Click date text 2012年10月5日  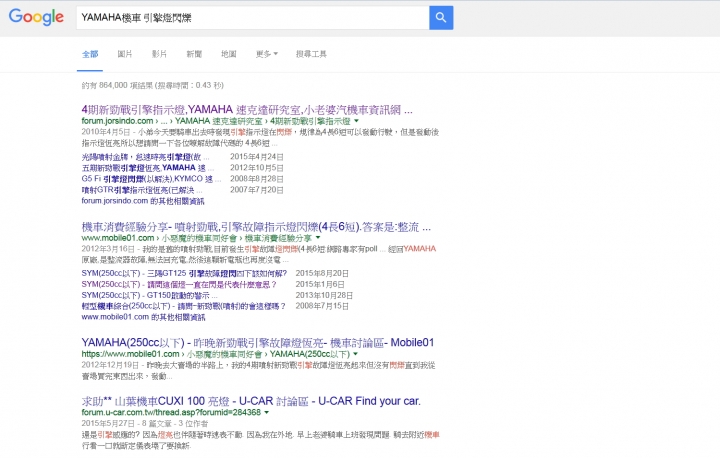(257, 168)
